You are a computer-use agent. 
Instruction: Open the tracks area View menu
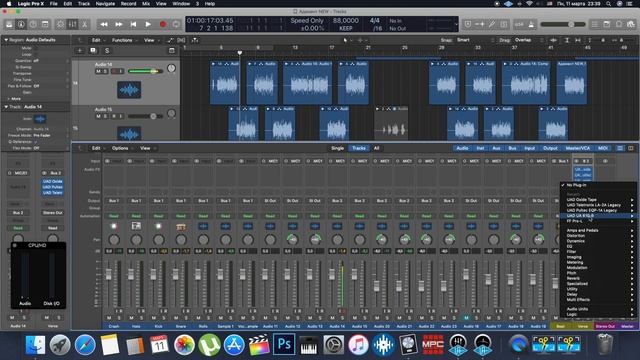point(151,40)
